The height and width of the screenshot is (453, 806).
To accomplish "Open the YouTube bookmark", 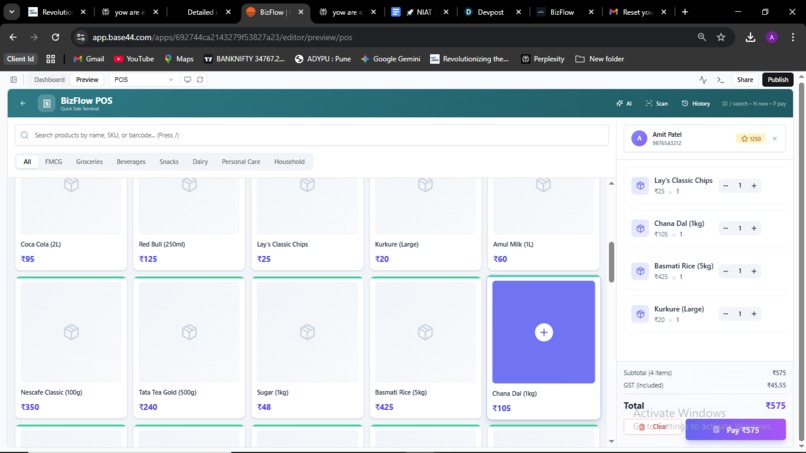I will (x=134, y=59).
